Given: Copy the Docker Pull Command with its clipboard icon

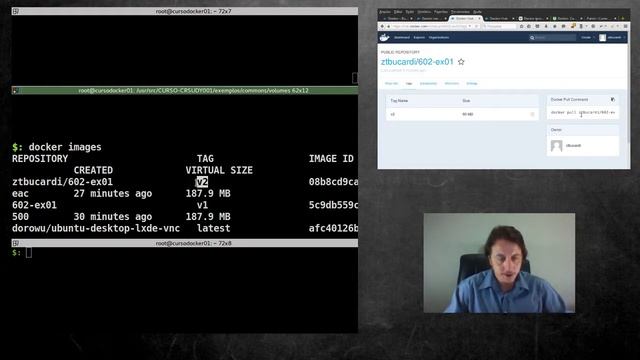Looking at the screenshot, I should 613,100.
